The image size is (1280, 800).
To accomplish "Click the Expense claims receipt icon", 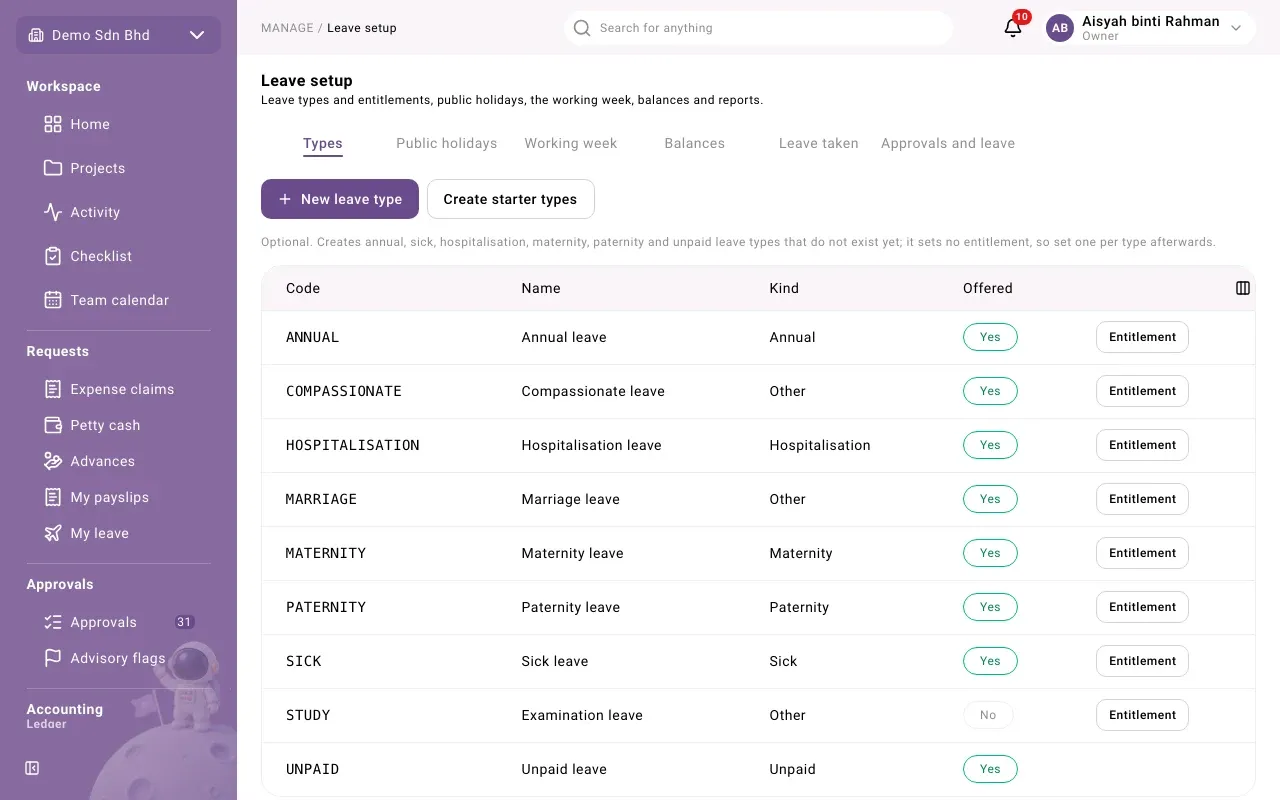I will [53, 389].
